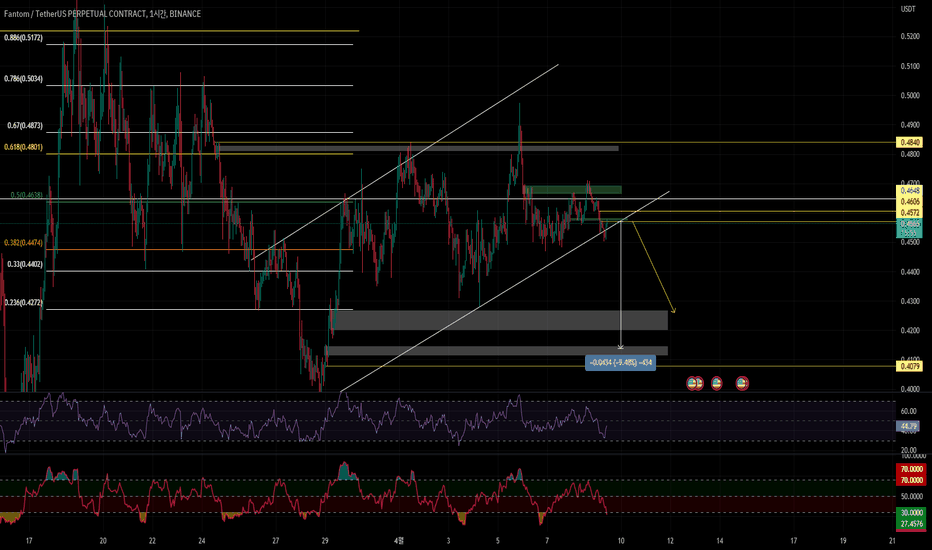The height and width of the screenshot is (550, 932).
Task: Click the 0.4900 price axis label
Action: (x=910, y=125)
